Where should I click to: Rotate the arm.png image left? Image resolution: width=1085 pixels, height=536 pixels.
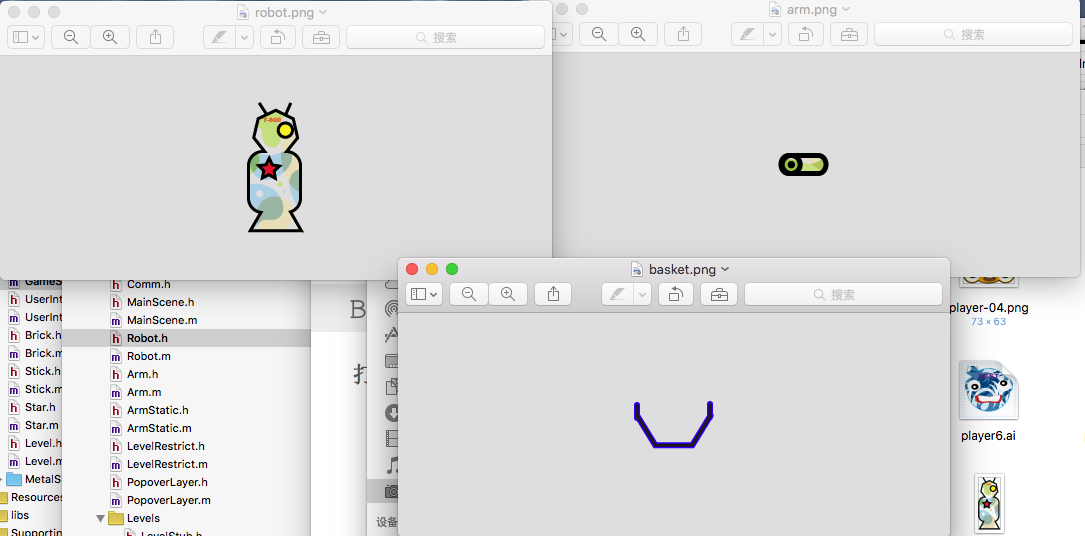pyautogui.click(x=805, y=34)
